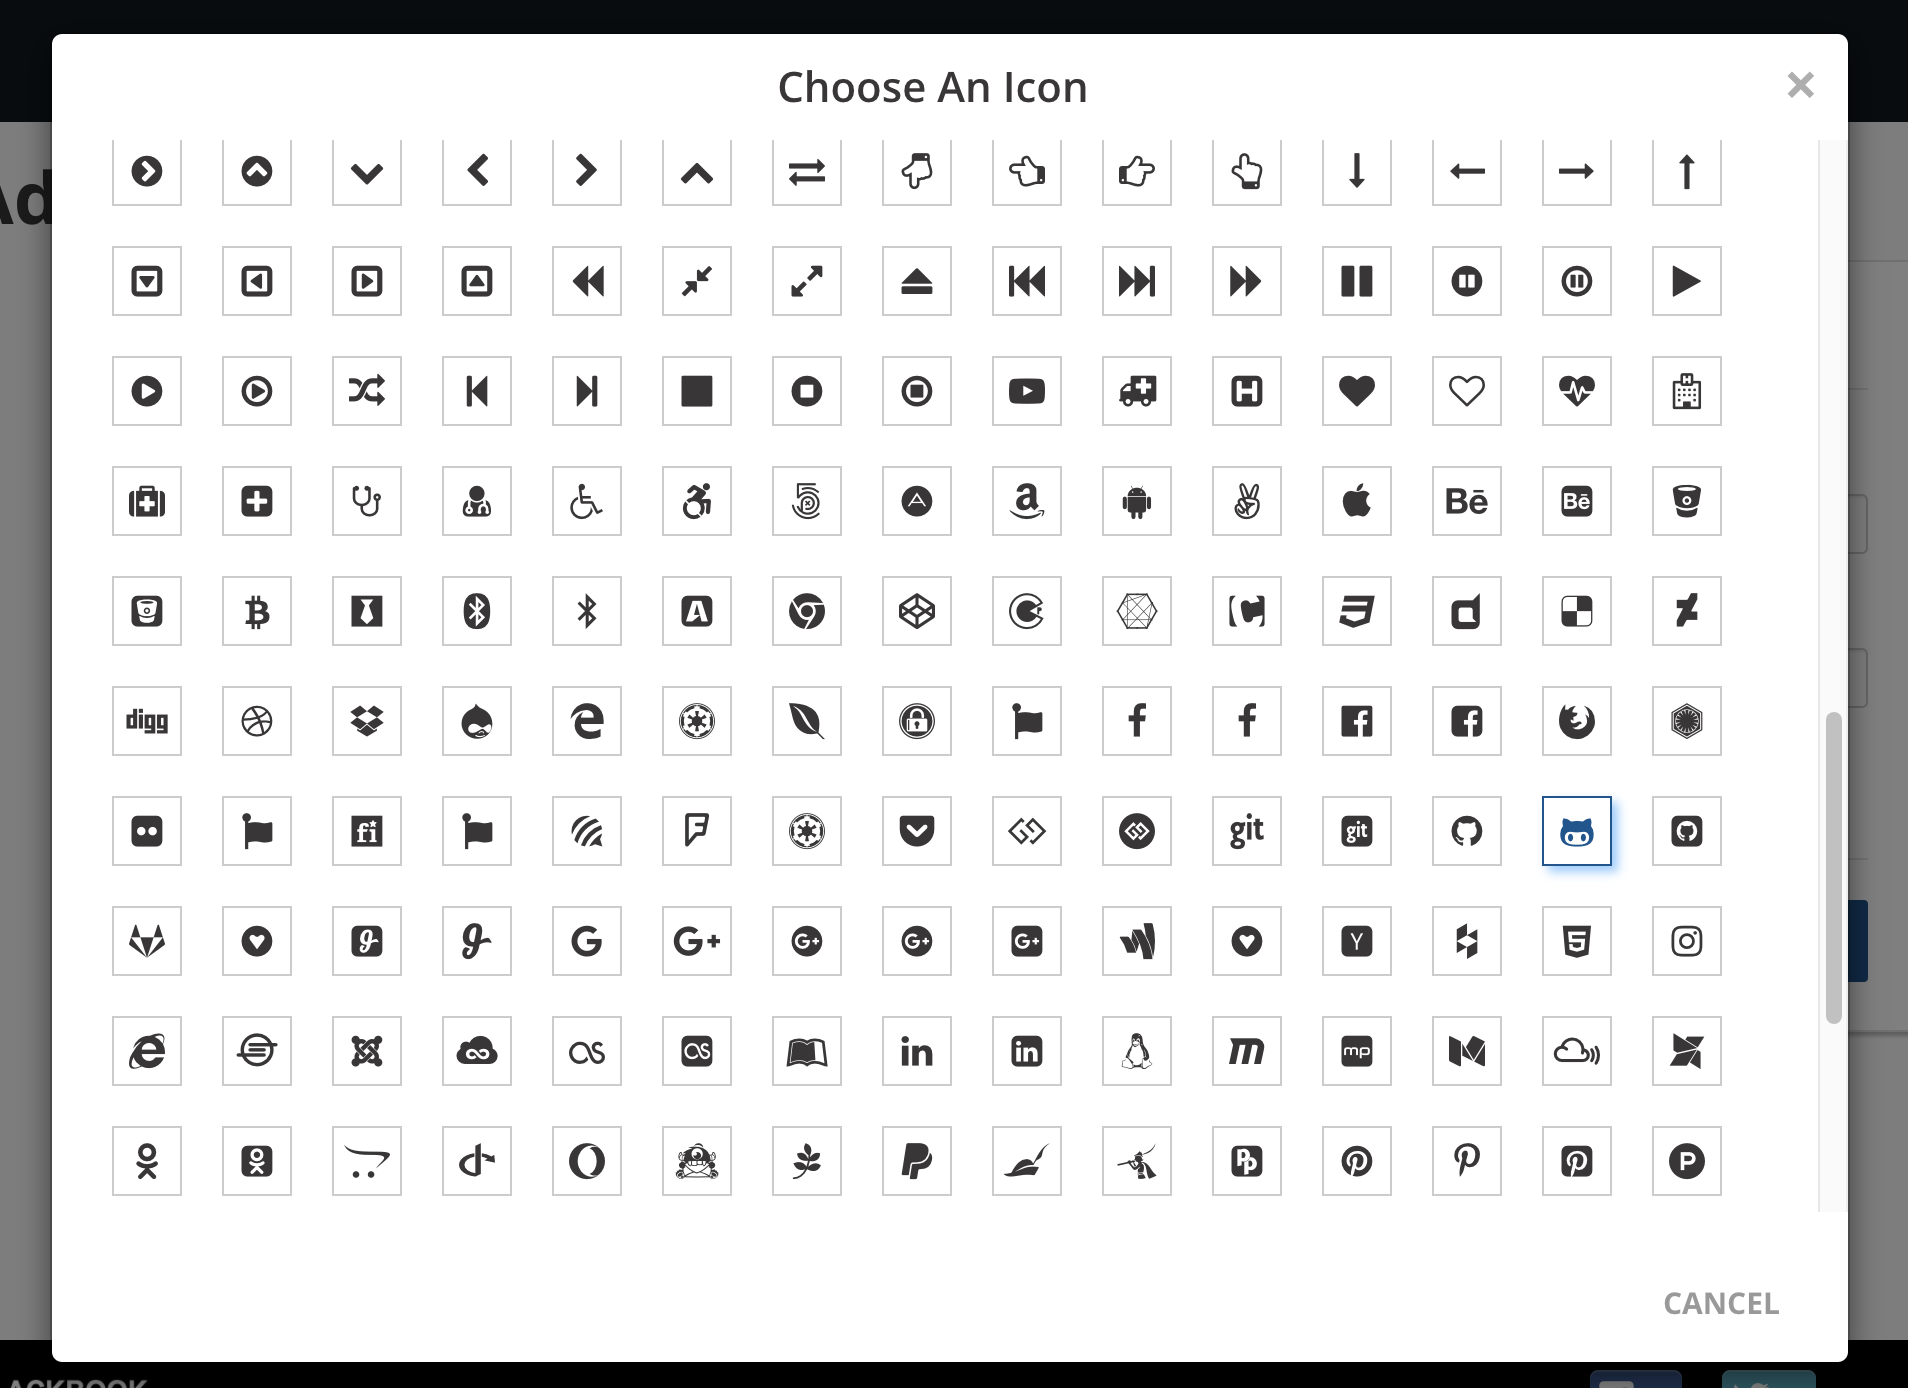Choose the solid black heart icon
The width and height of the screenshot is (1908, 1388).
(x=1357, y=391)
